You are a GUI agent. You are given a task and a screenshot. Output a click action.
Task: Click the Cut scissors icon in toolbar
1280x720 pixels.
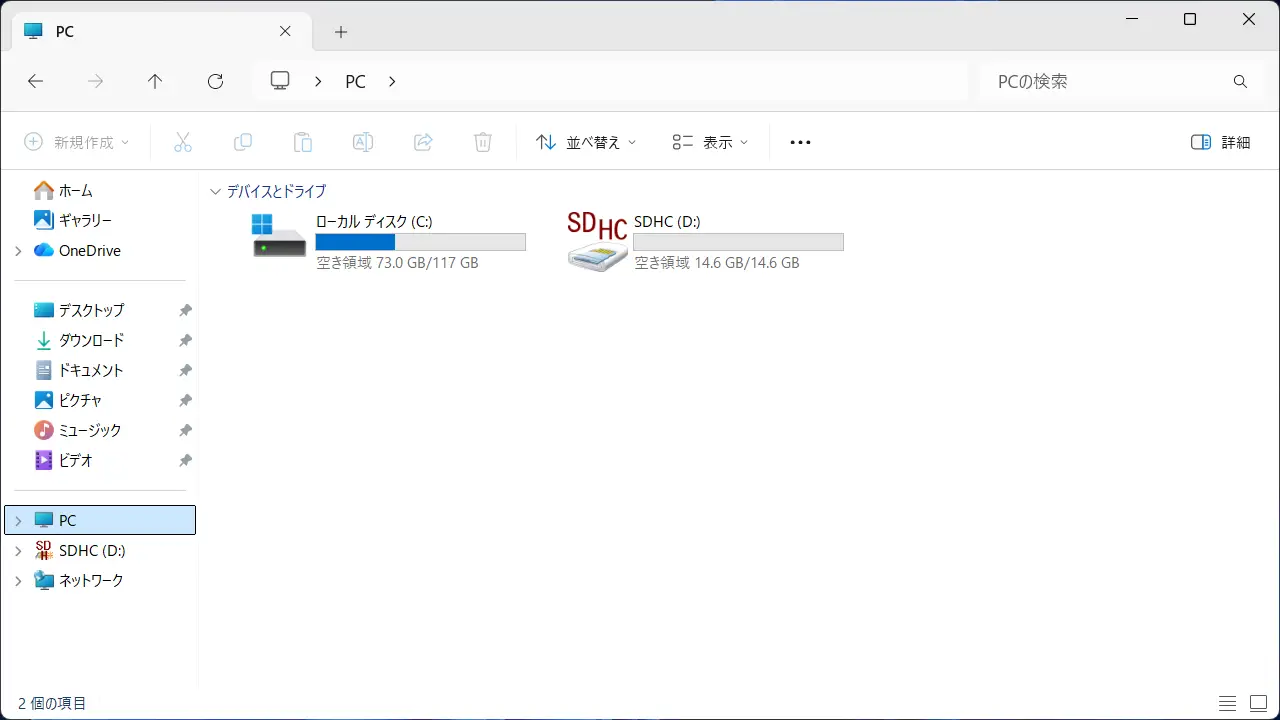(x=182, y=142)
